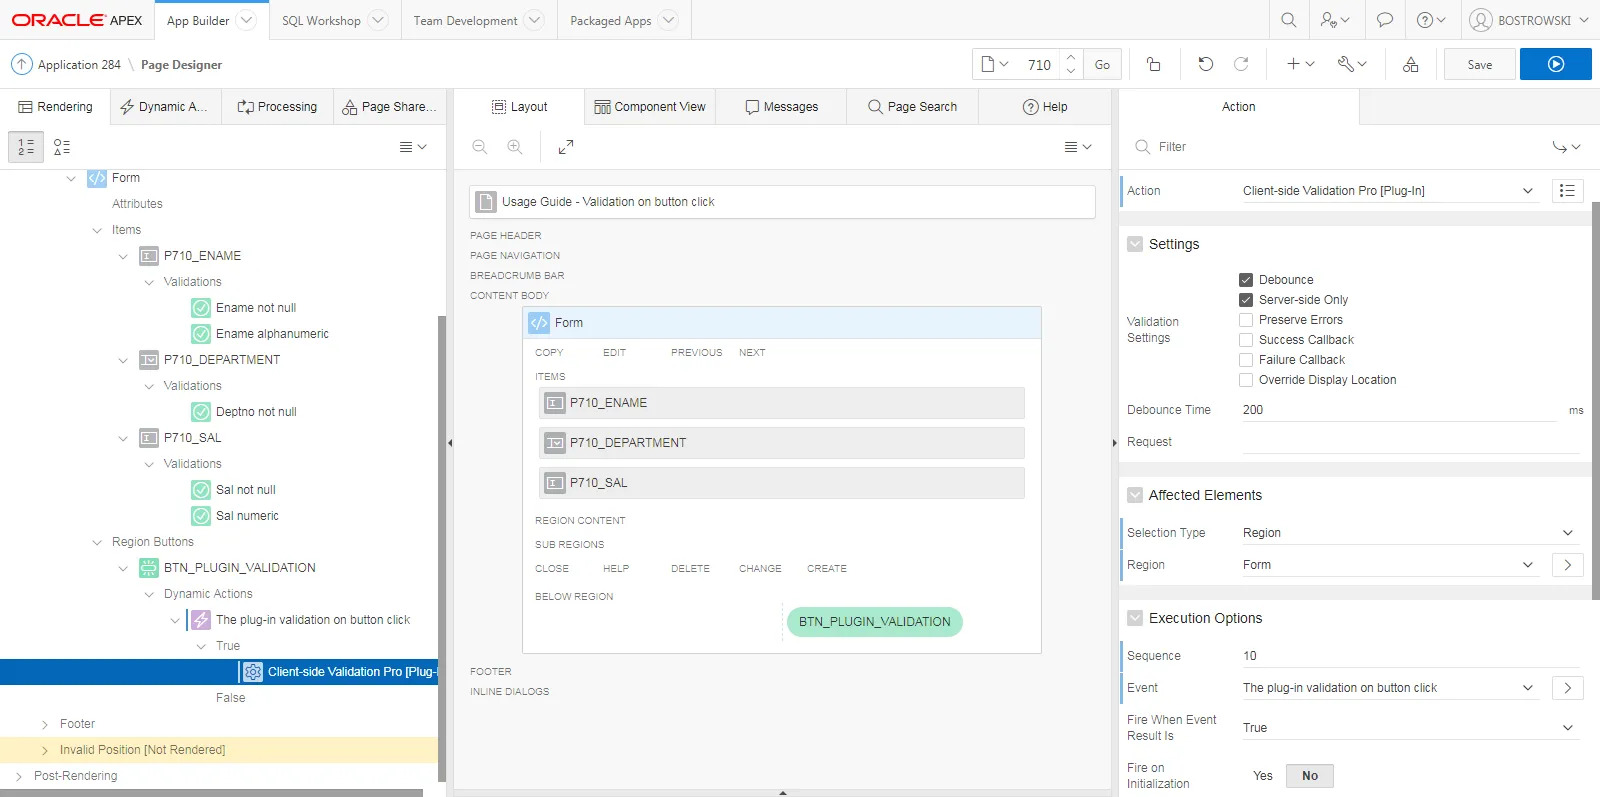This screenshot has height=797, width=1600.
Task: Click the Shared Components icon
Action: 1410,64
